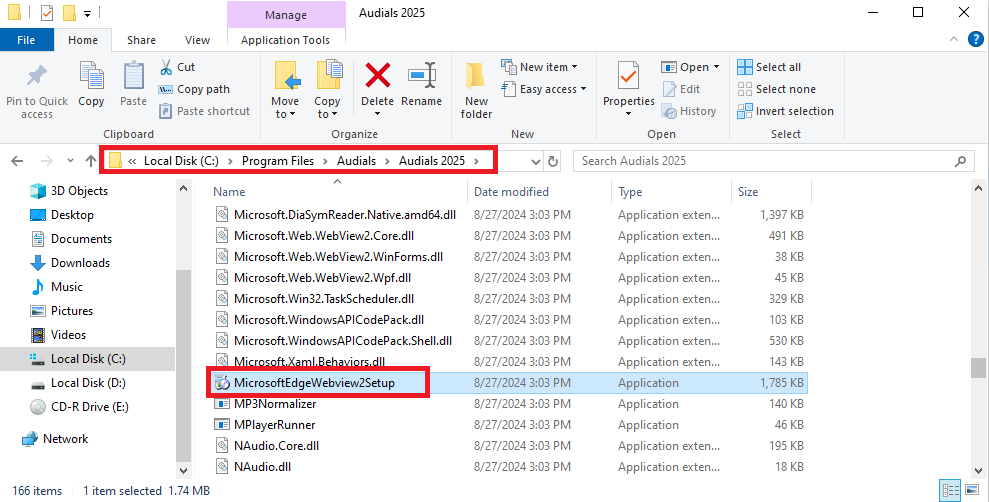Click Copy path in Clipboard group
The height and width of the screenshot is (502, 989).
click(194, 89)
